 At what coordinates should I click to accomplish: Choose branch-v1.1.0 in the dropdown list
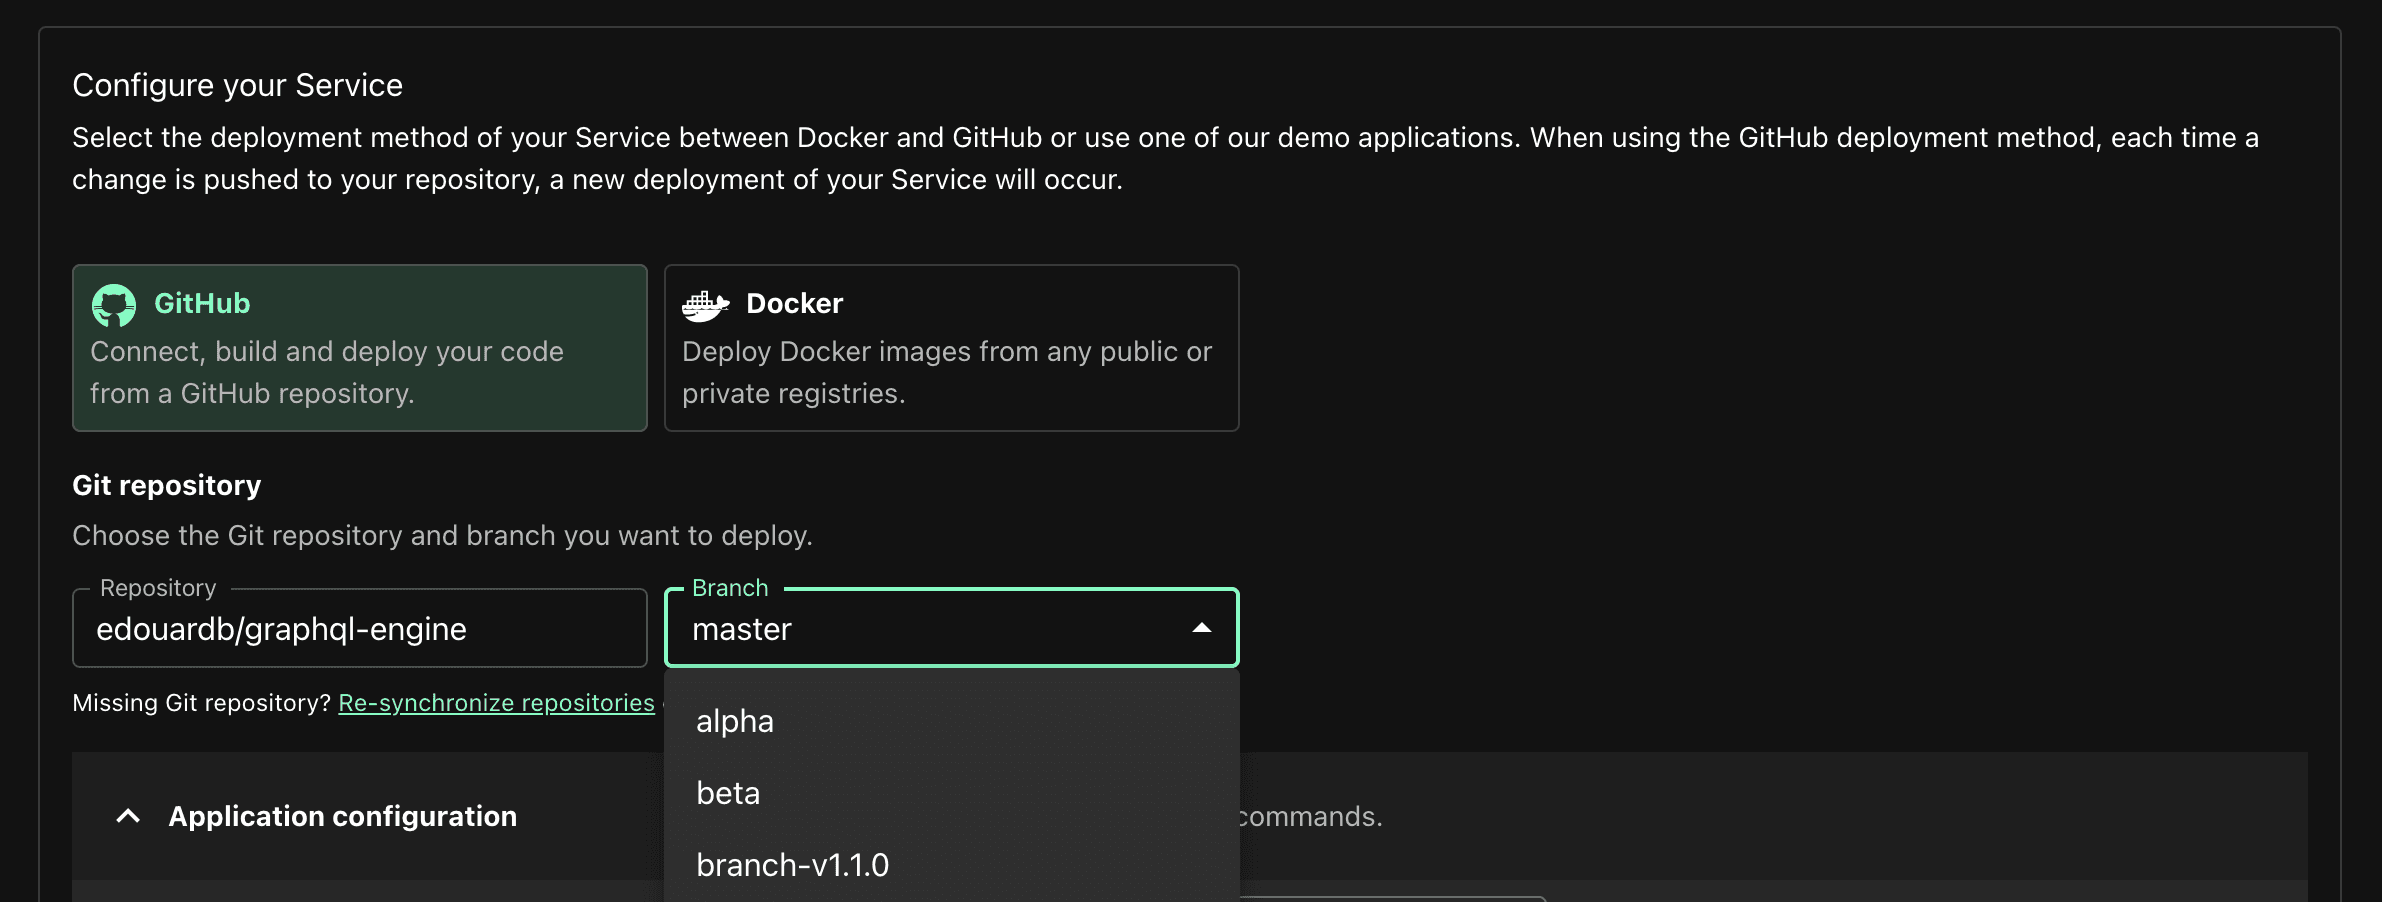(x=792, y=865)
